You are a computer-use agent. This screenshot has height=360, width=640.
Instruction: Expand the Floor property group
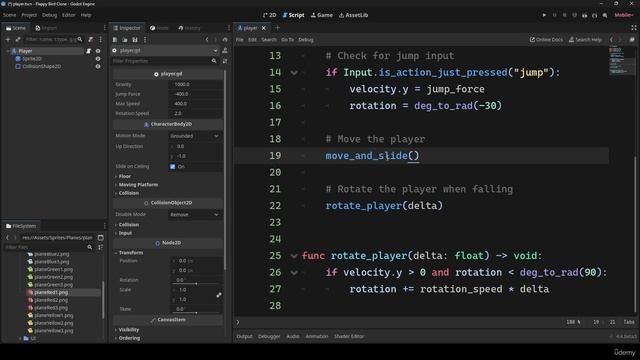[x=124, y=176]
